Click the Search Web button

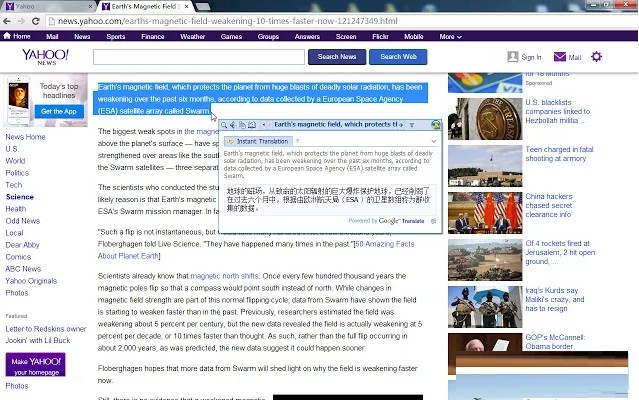pos(398,57)
